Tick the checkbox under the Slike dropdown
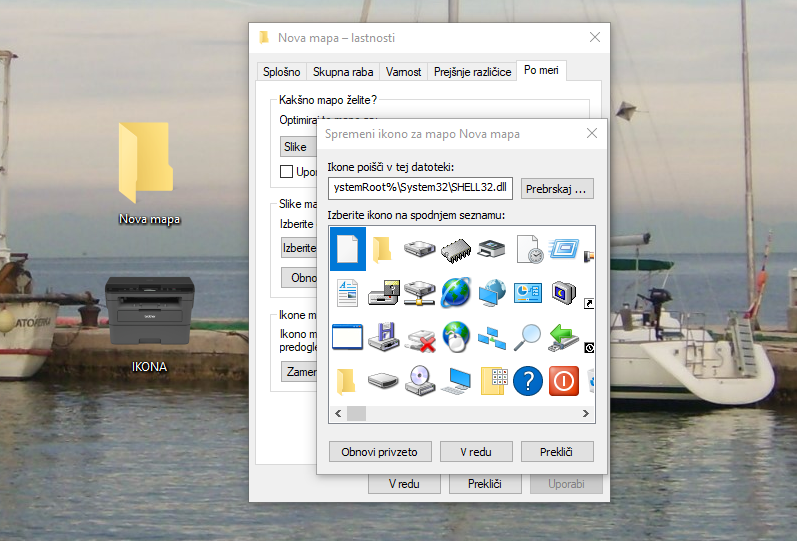The image size is (797, 541). 287,172
